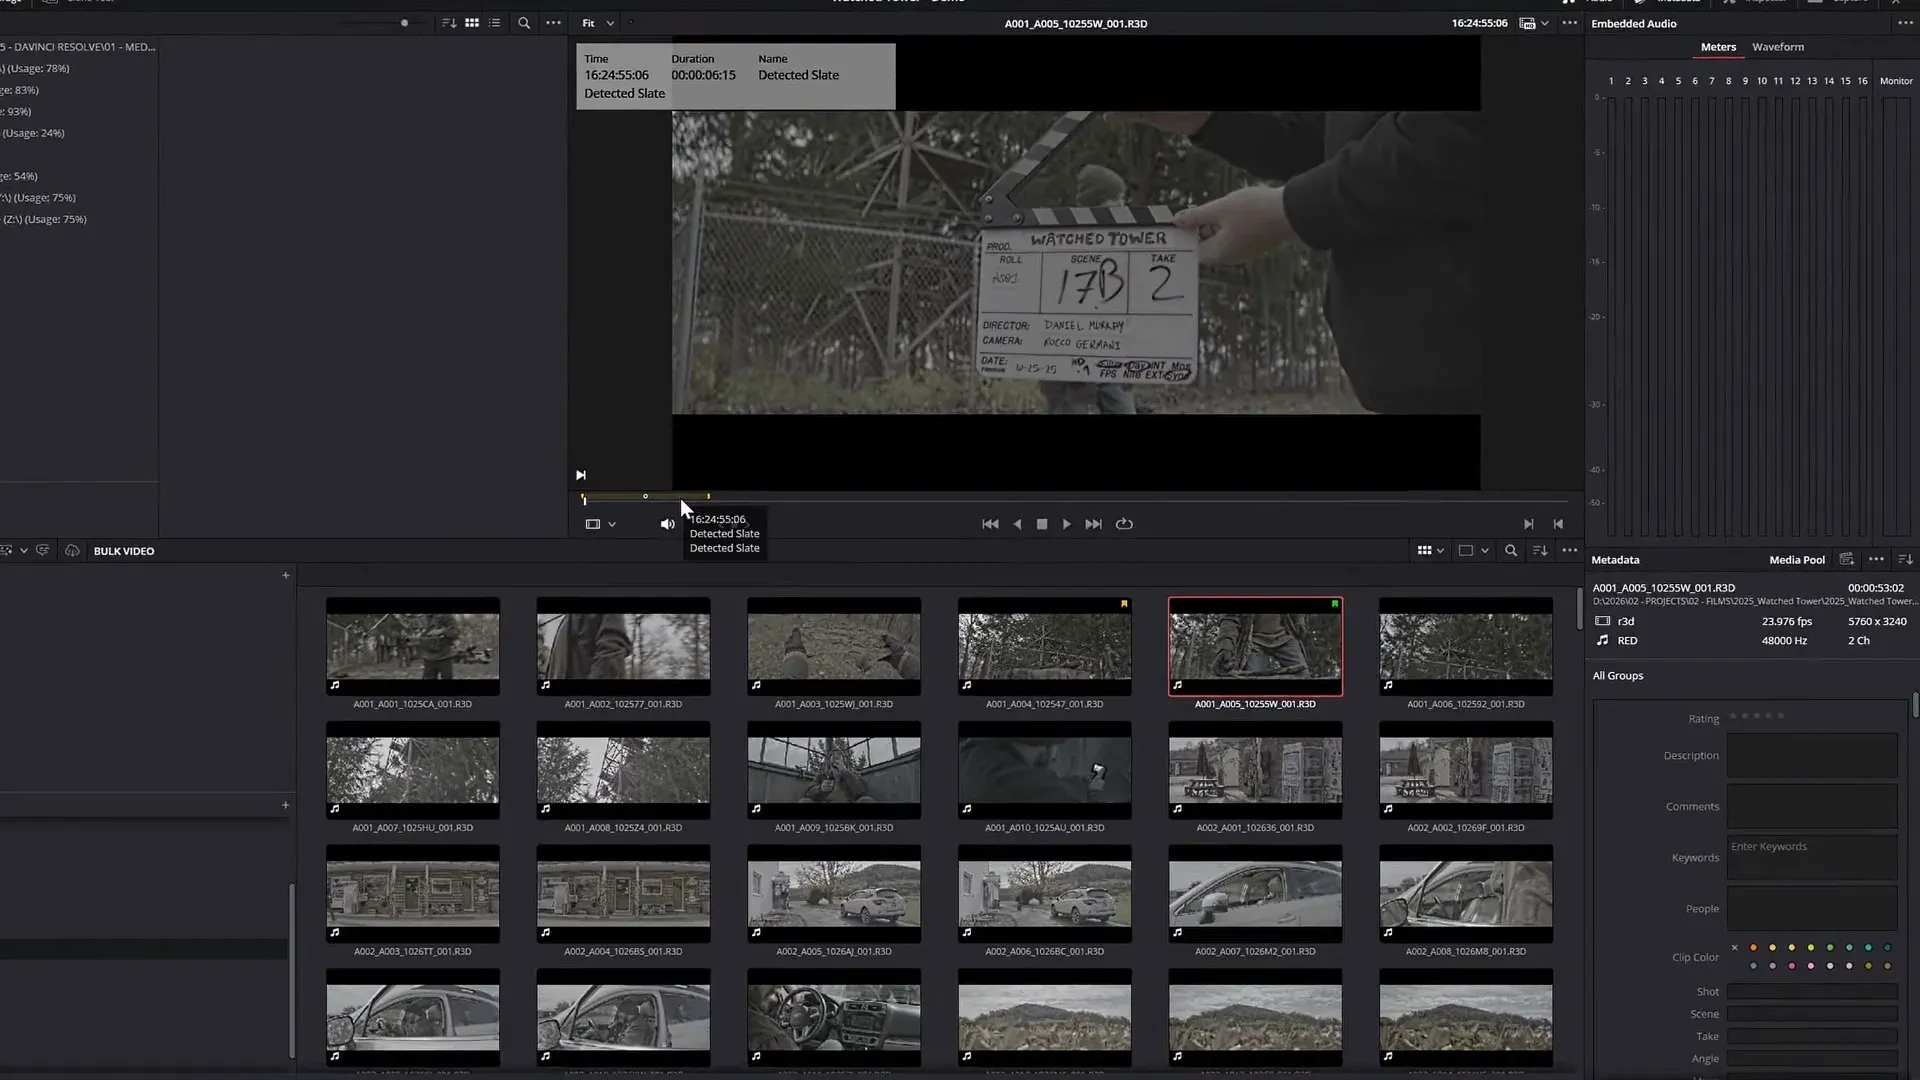
Task: Click the plus icon atop bin list
Action: click(285, 575)
